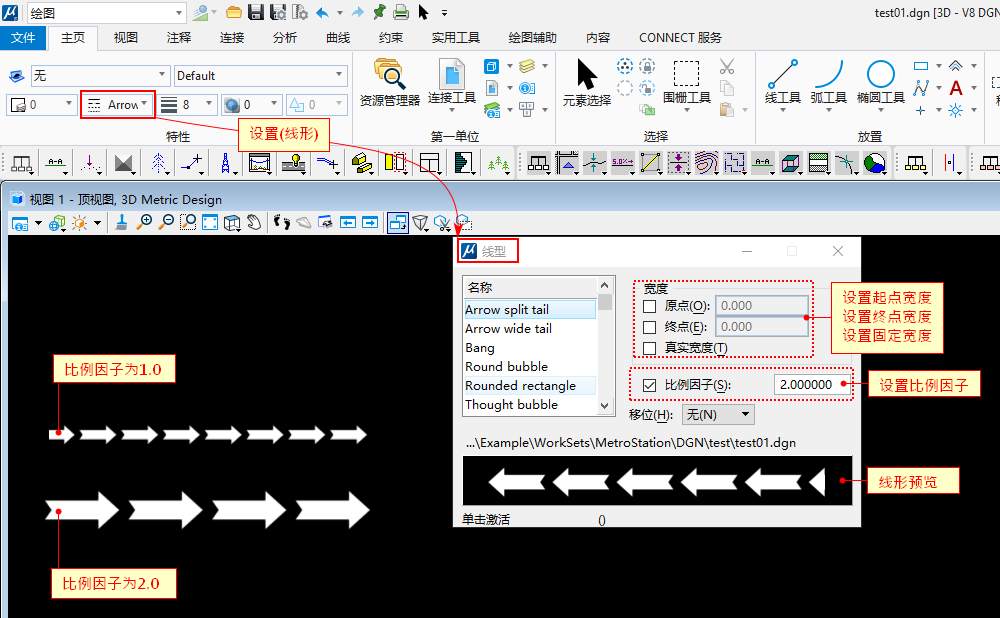Click the Cut scissors icon in ribbon
This screenshot has height=618, width=1000.
(726, 66)
